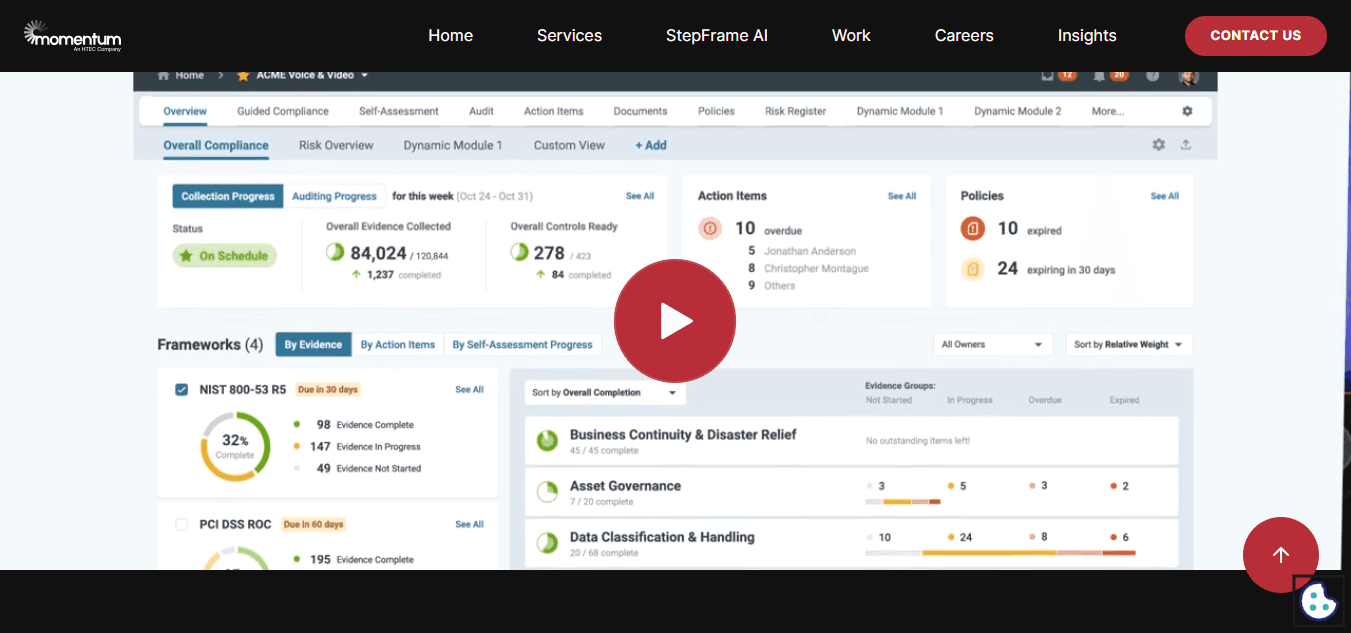1351x633 pixels.
Task: Open the Guided Compliance tab
Action: 283,111
